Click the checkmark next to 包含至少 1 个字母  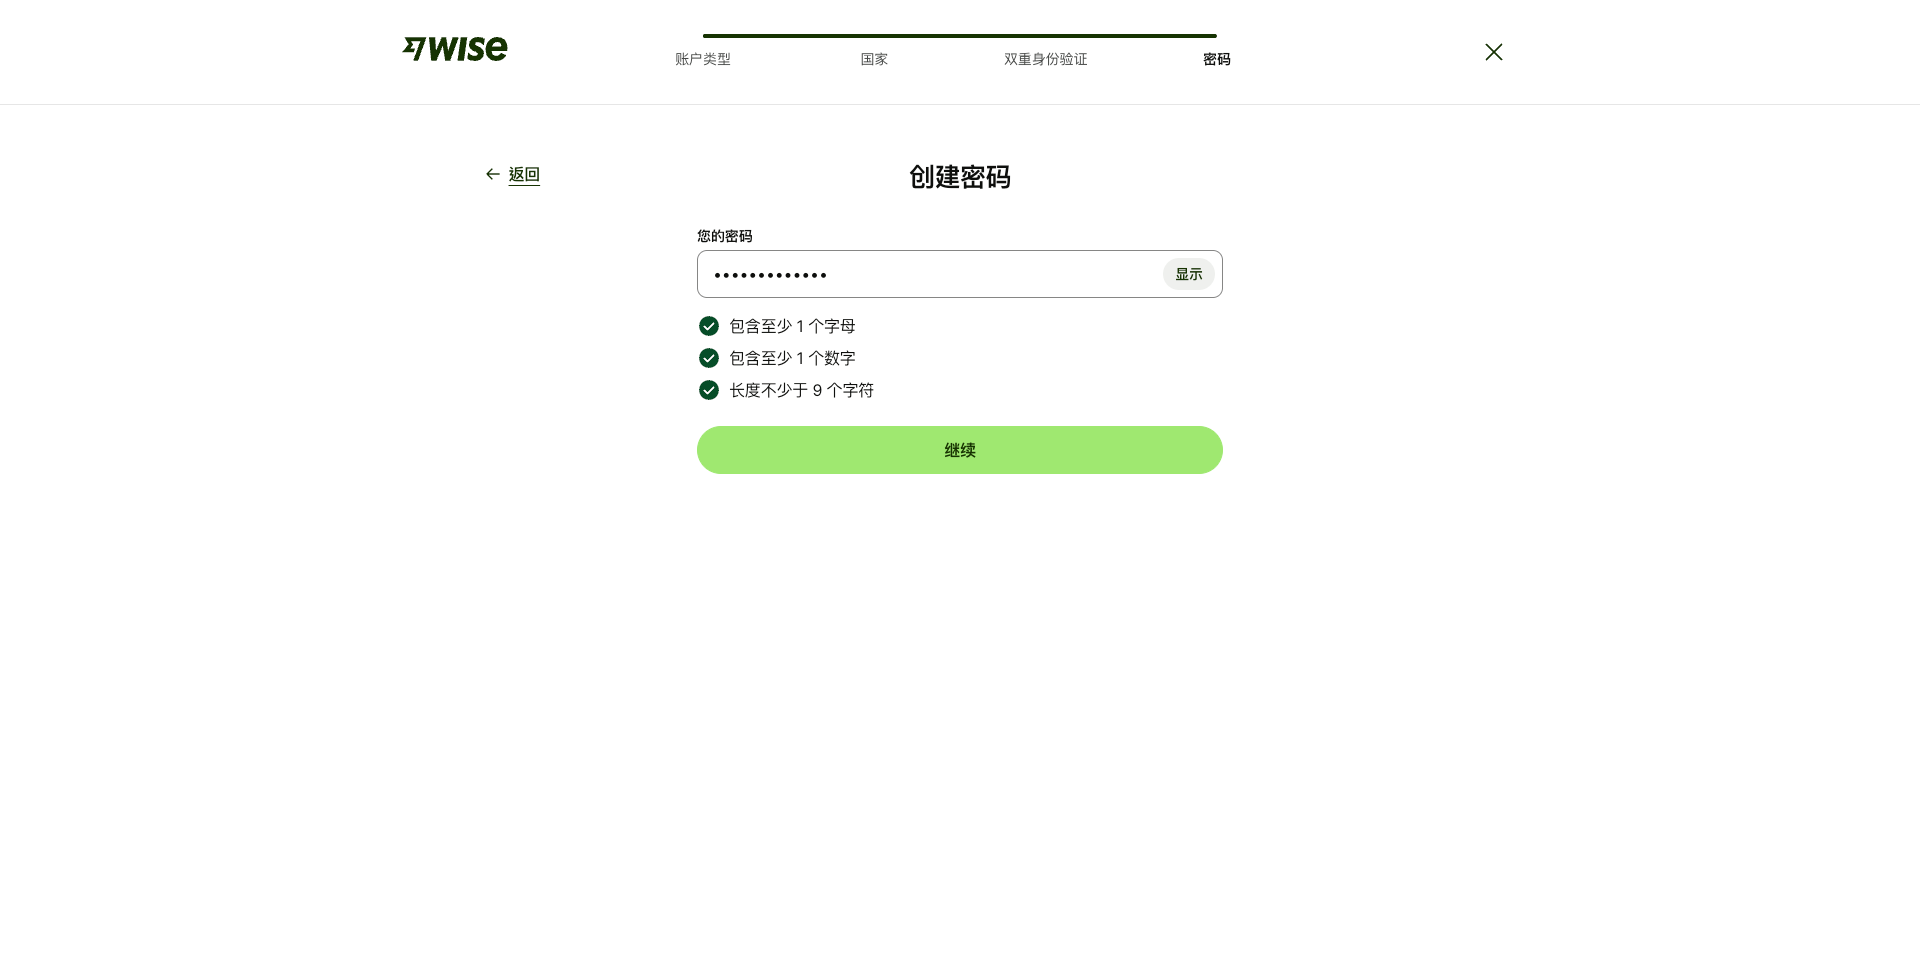pyautogui.click(x=709, y=325)
